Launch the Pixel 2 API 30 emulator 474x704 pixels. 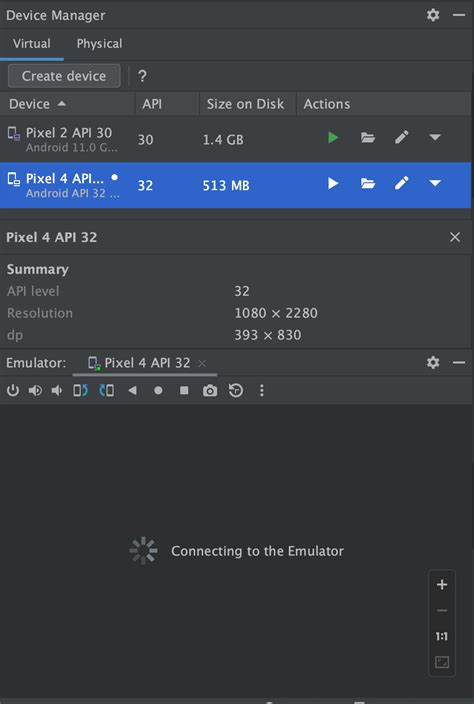click(333, 137)
